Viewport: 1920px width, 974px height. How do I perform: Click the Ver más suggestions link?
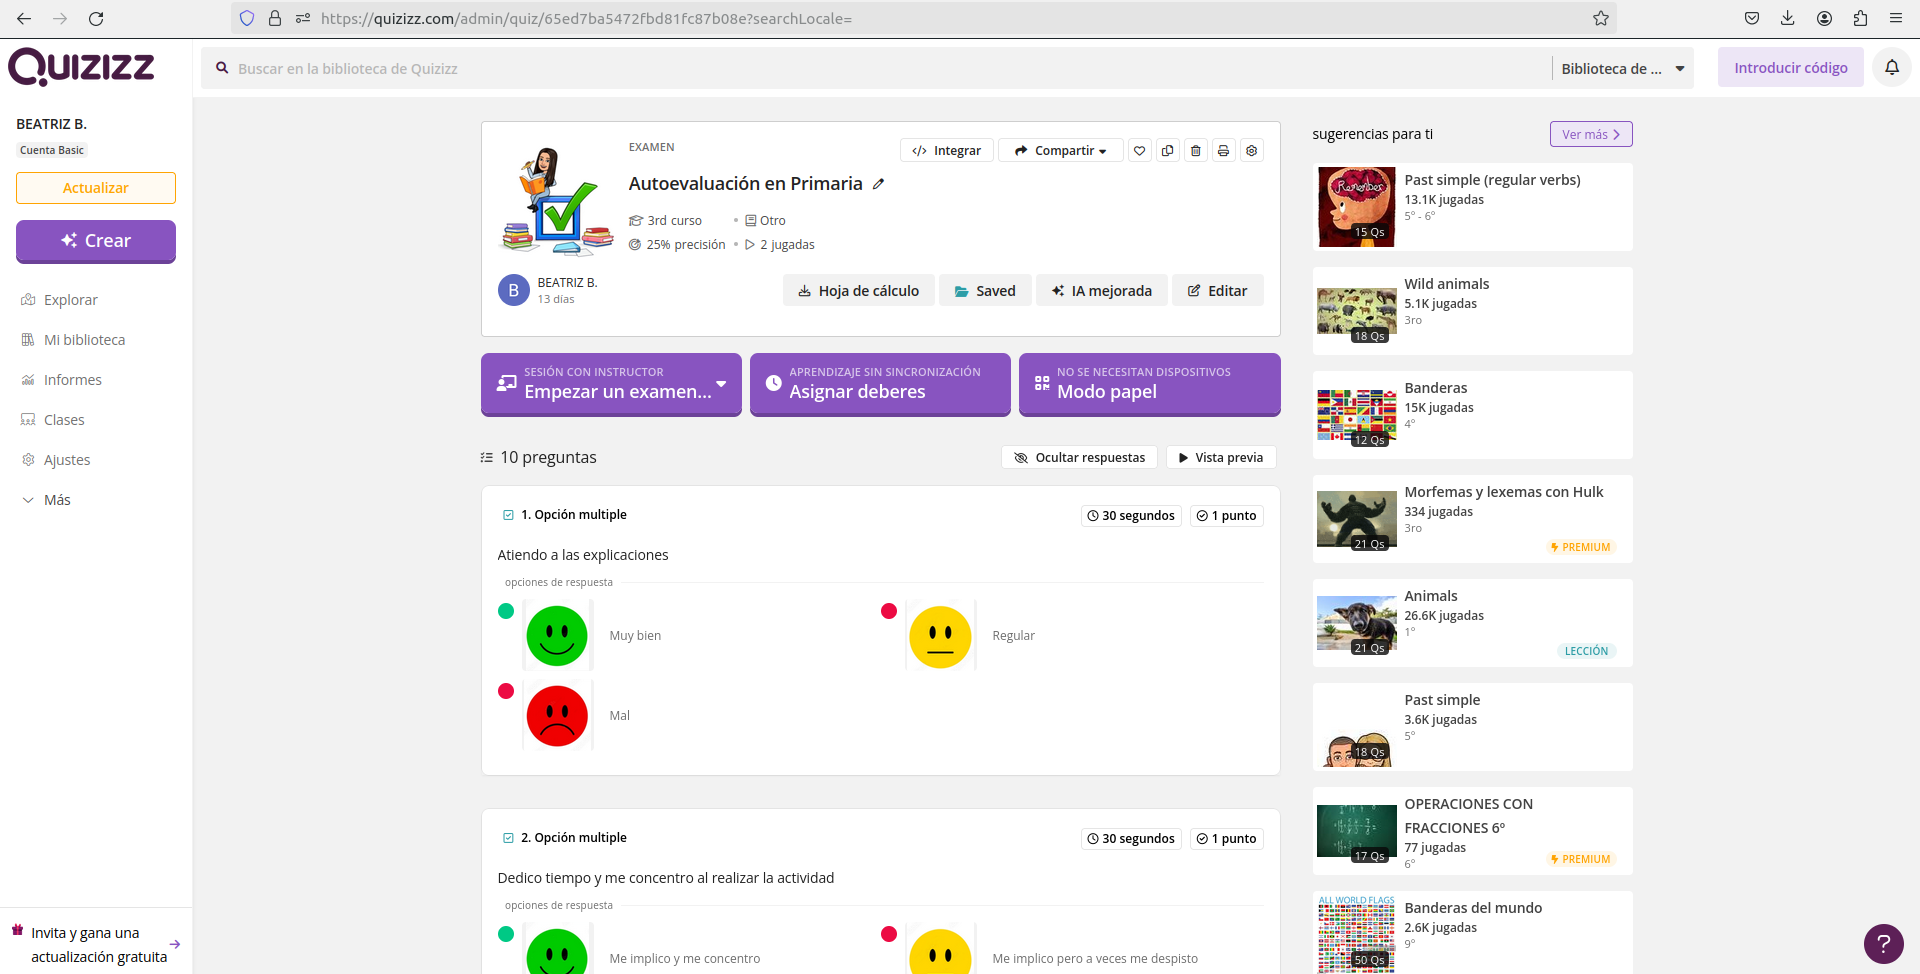1590,134
